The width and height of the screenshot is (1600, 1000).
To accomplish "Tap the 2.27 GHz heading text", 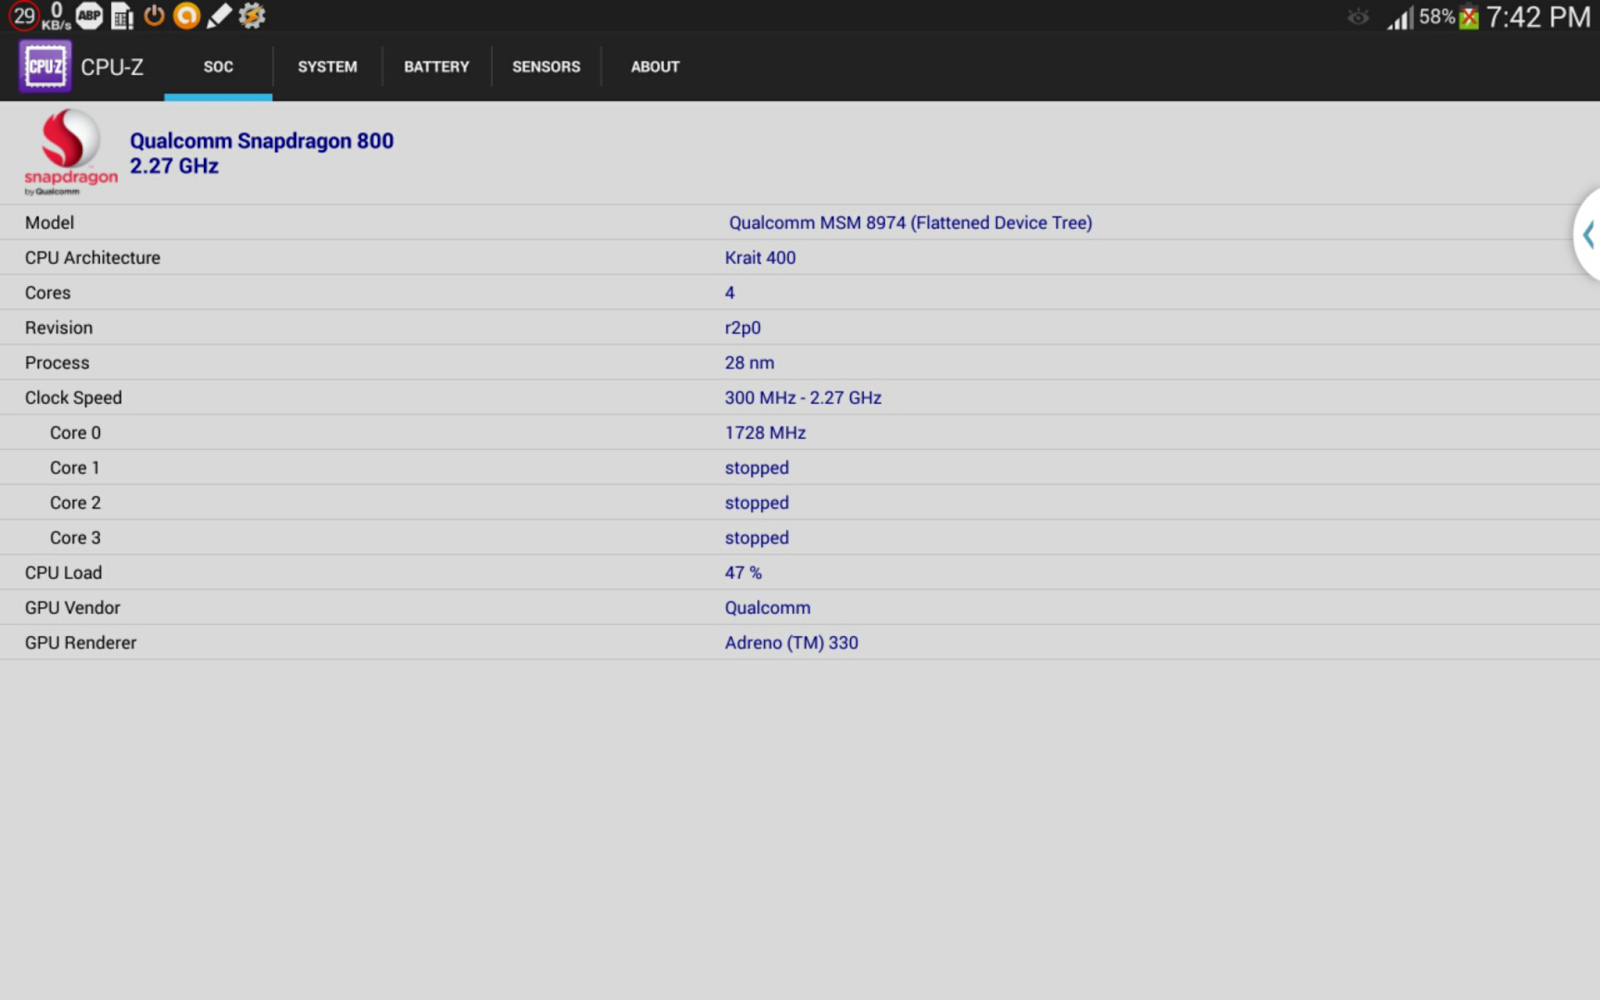I will pos(174,166).
